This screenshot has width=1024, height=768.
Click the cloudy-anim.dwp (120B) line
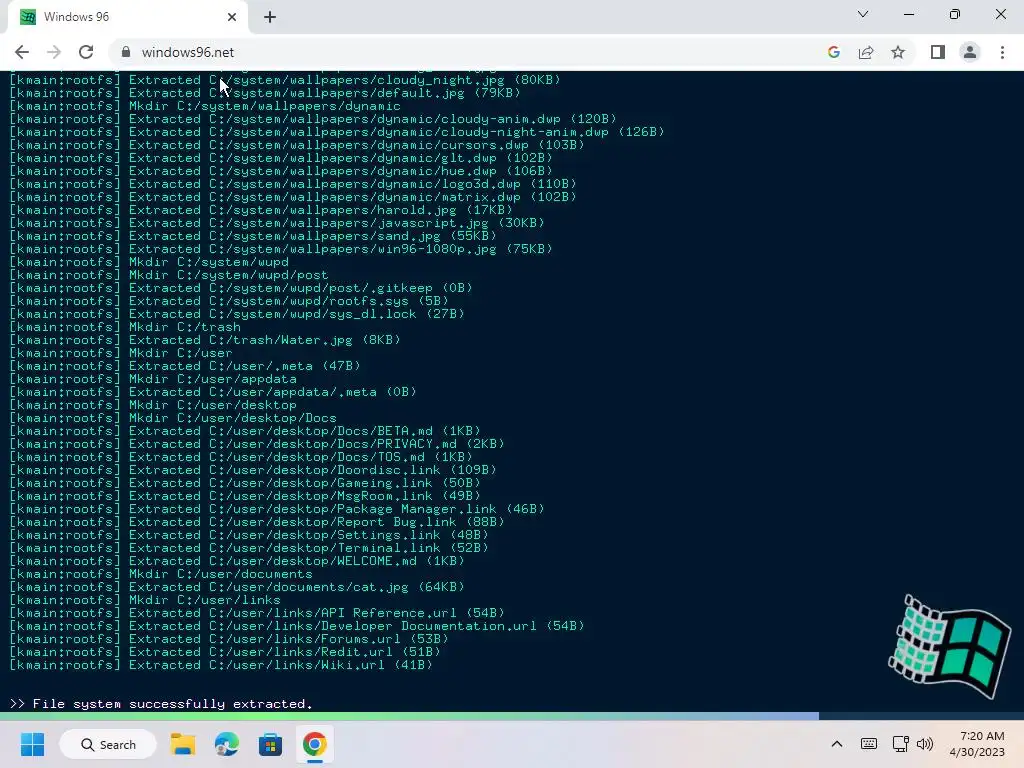click(x=313, y=119)
